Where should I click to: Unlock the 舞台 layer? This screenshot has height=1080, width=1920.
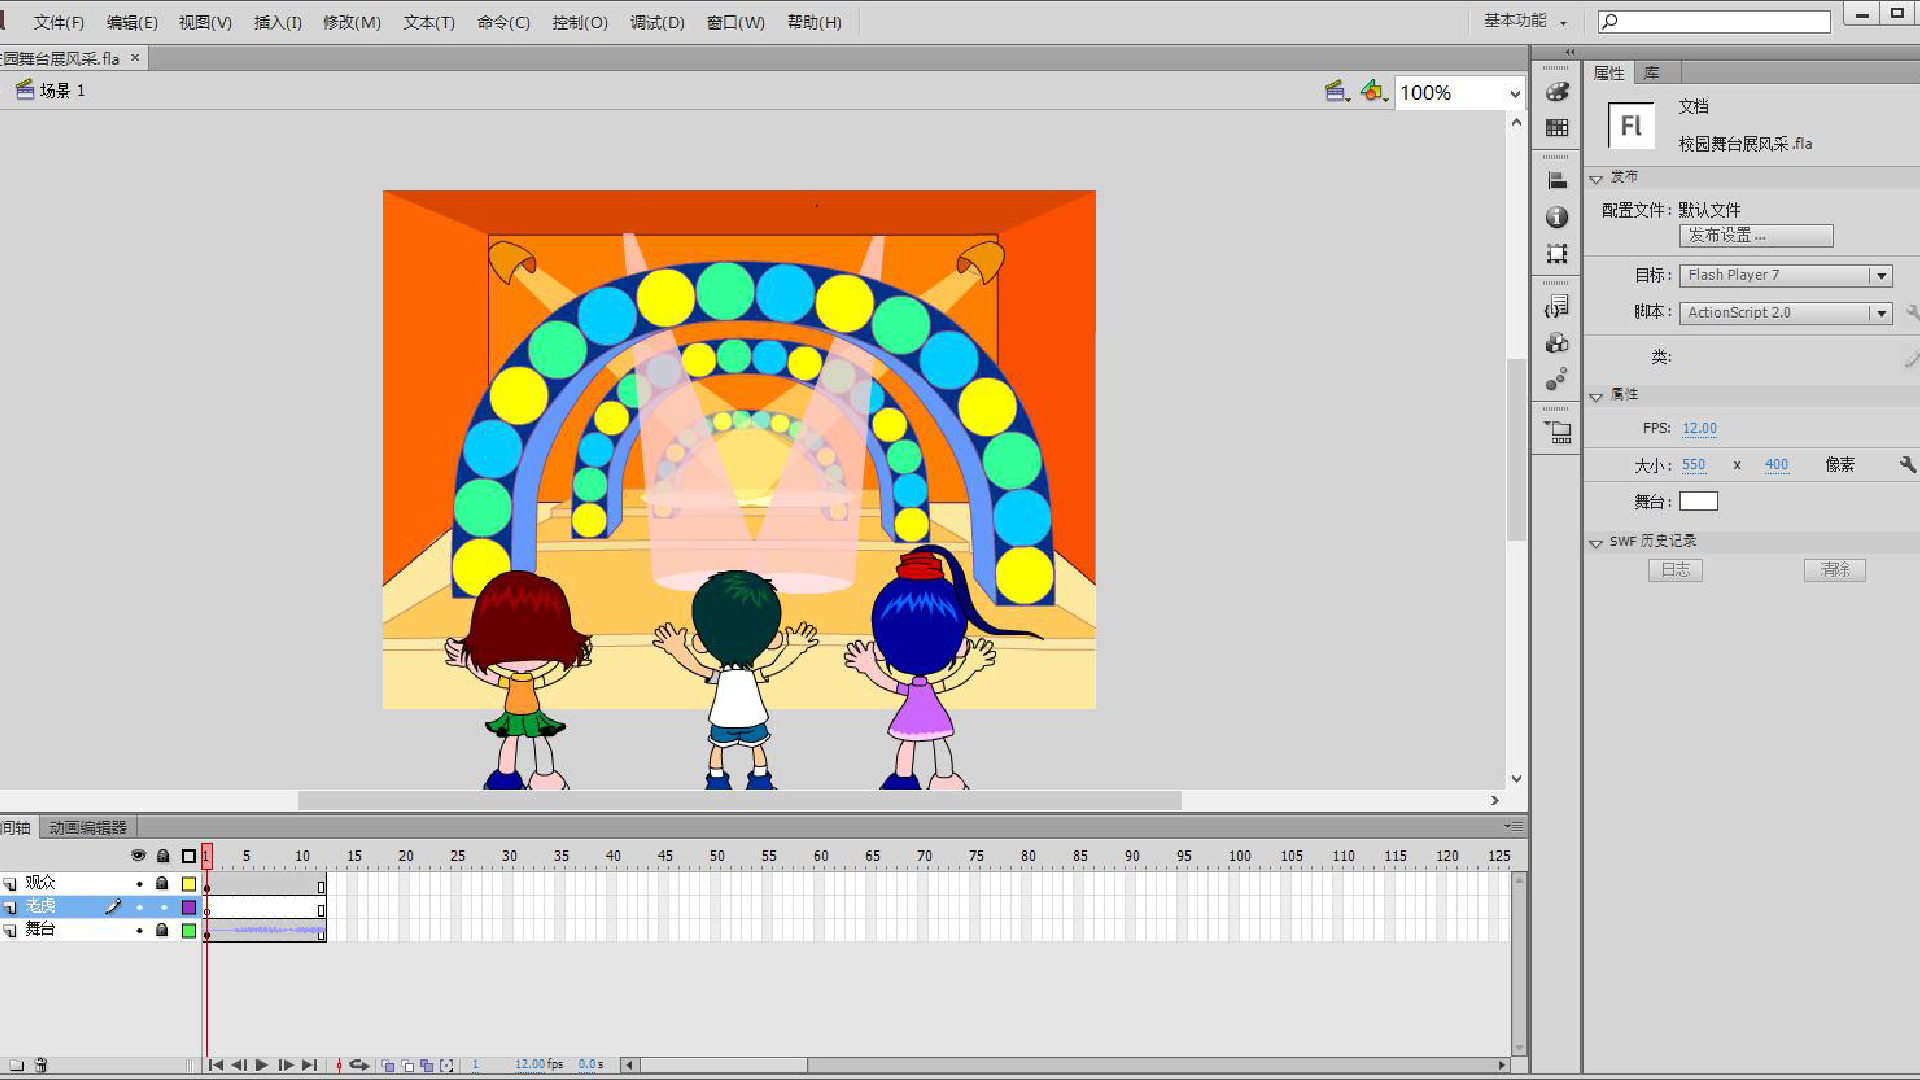point(162,930)
